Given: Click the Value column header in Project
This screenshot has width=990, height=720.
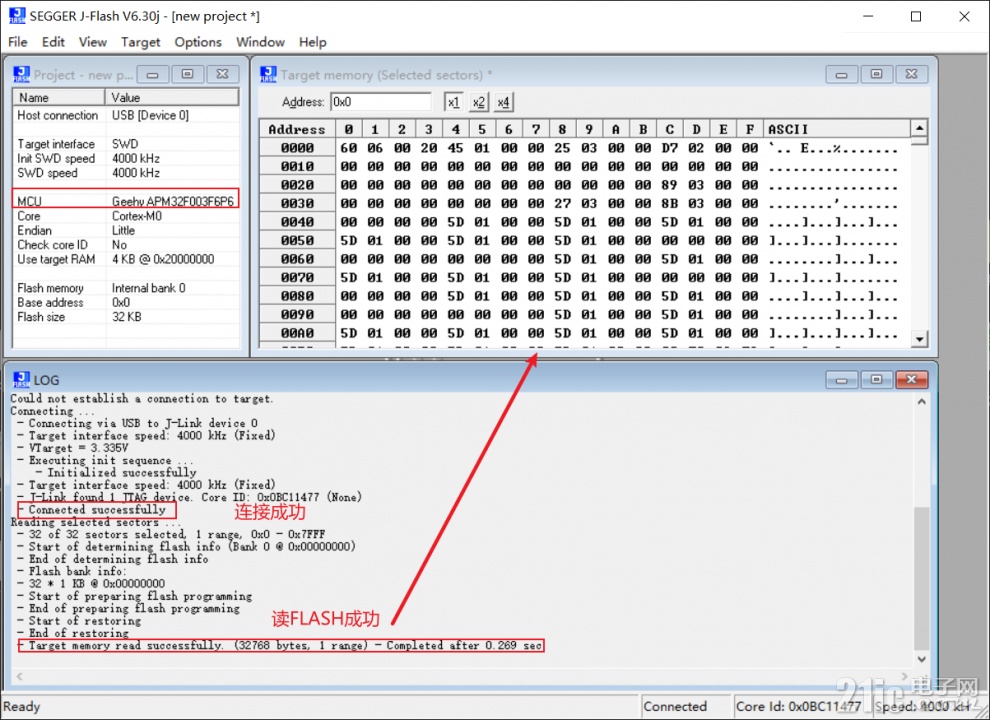Looking at the screenshot, I should point(172,97).
